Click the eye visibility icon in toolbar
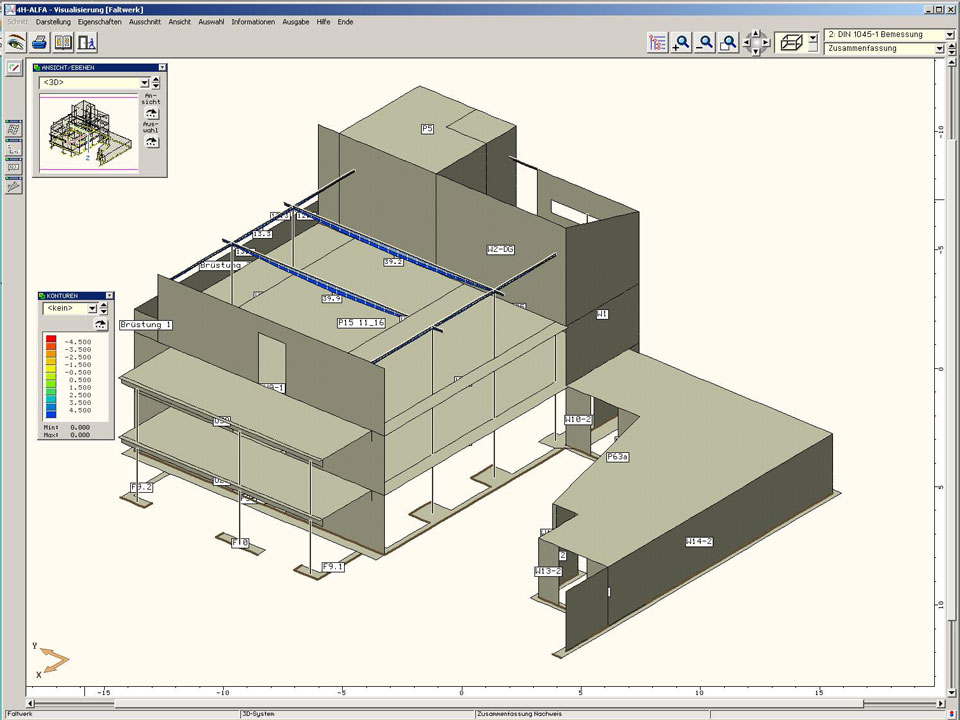The image size is (960, 720). pyautogui.click(x=15, y=43)
